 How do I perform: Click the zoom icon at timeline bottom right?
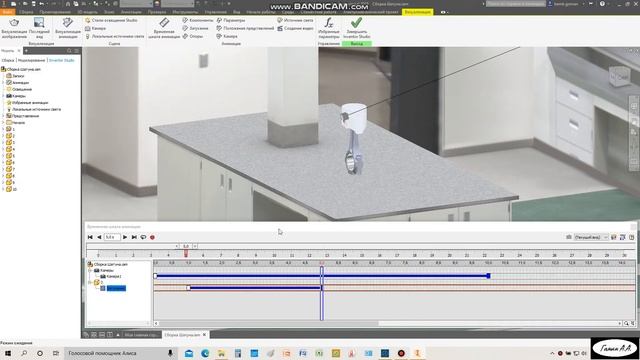click(x=626, y=323)
